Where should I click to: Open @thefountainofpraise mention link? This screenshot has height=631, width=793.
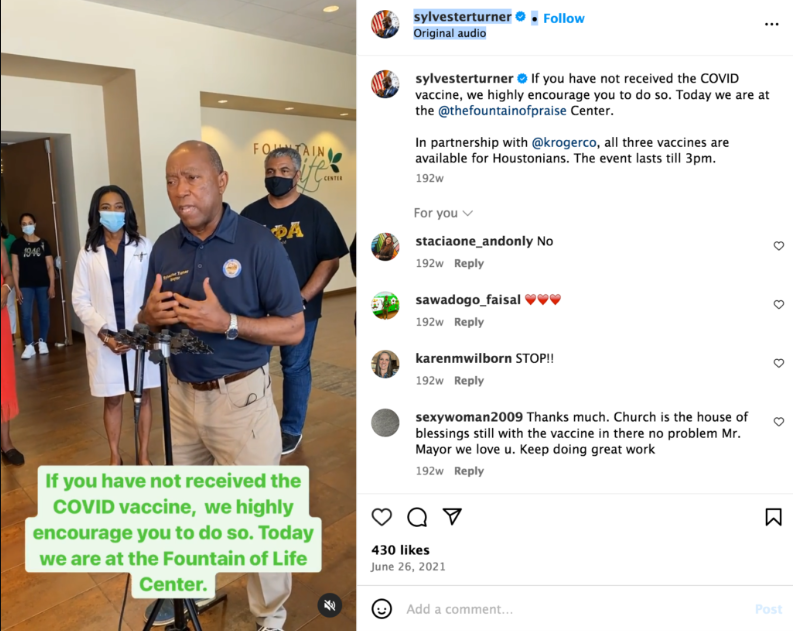pyautogui.click(x=502, y=111)
